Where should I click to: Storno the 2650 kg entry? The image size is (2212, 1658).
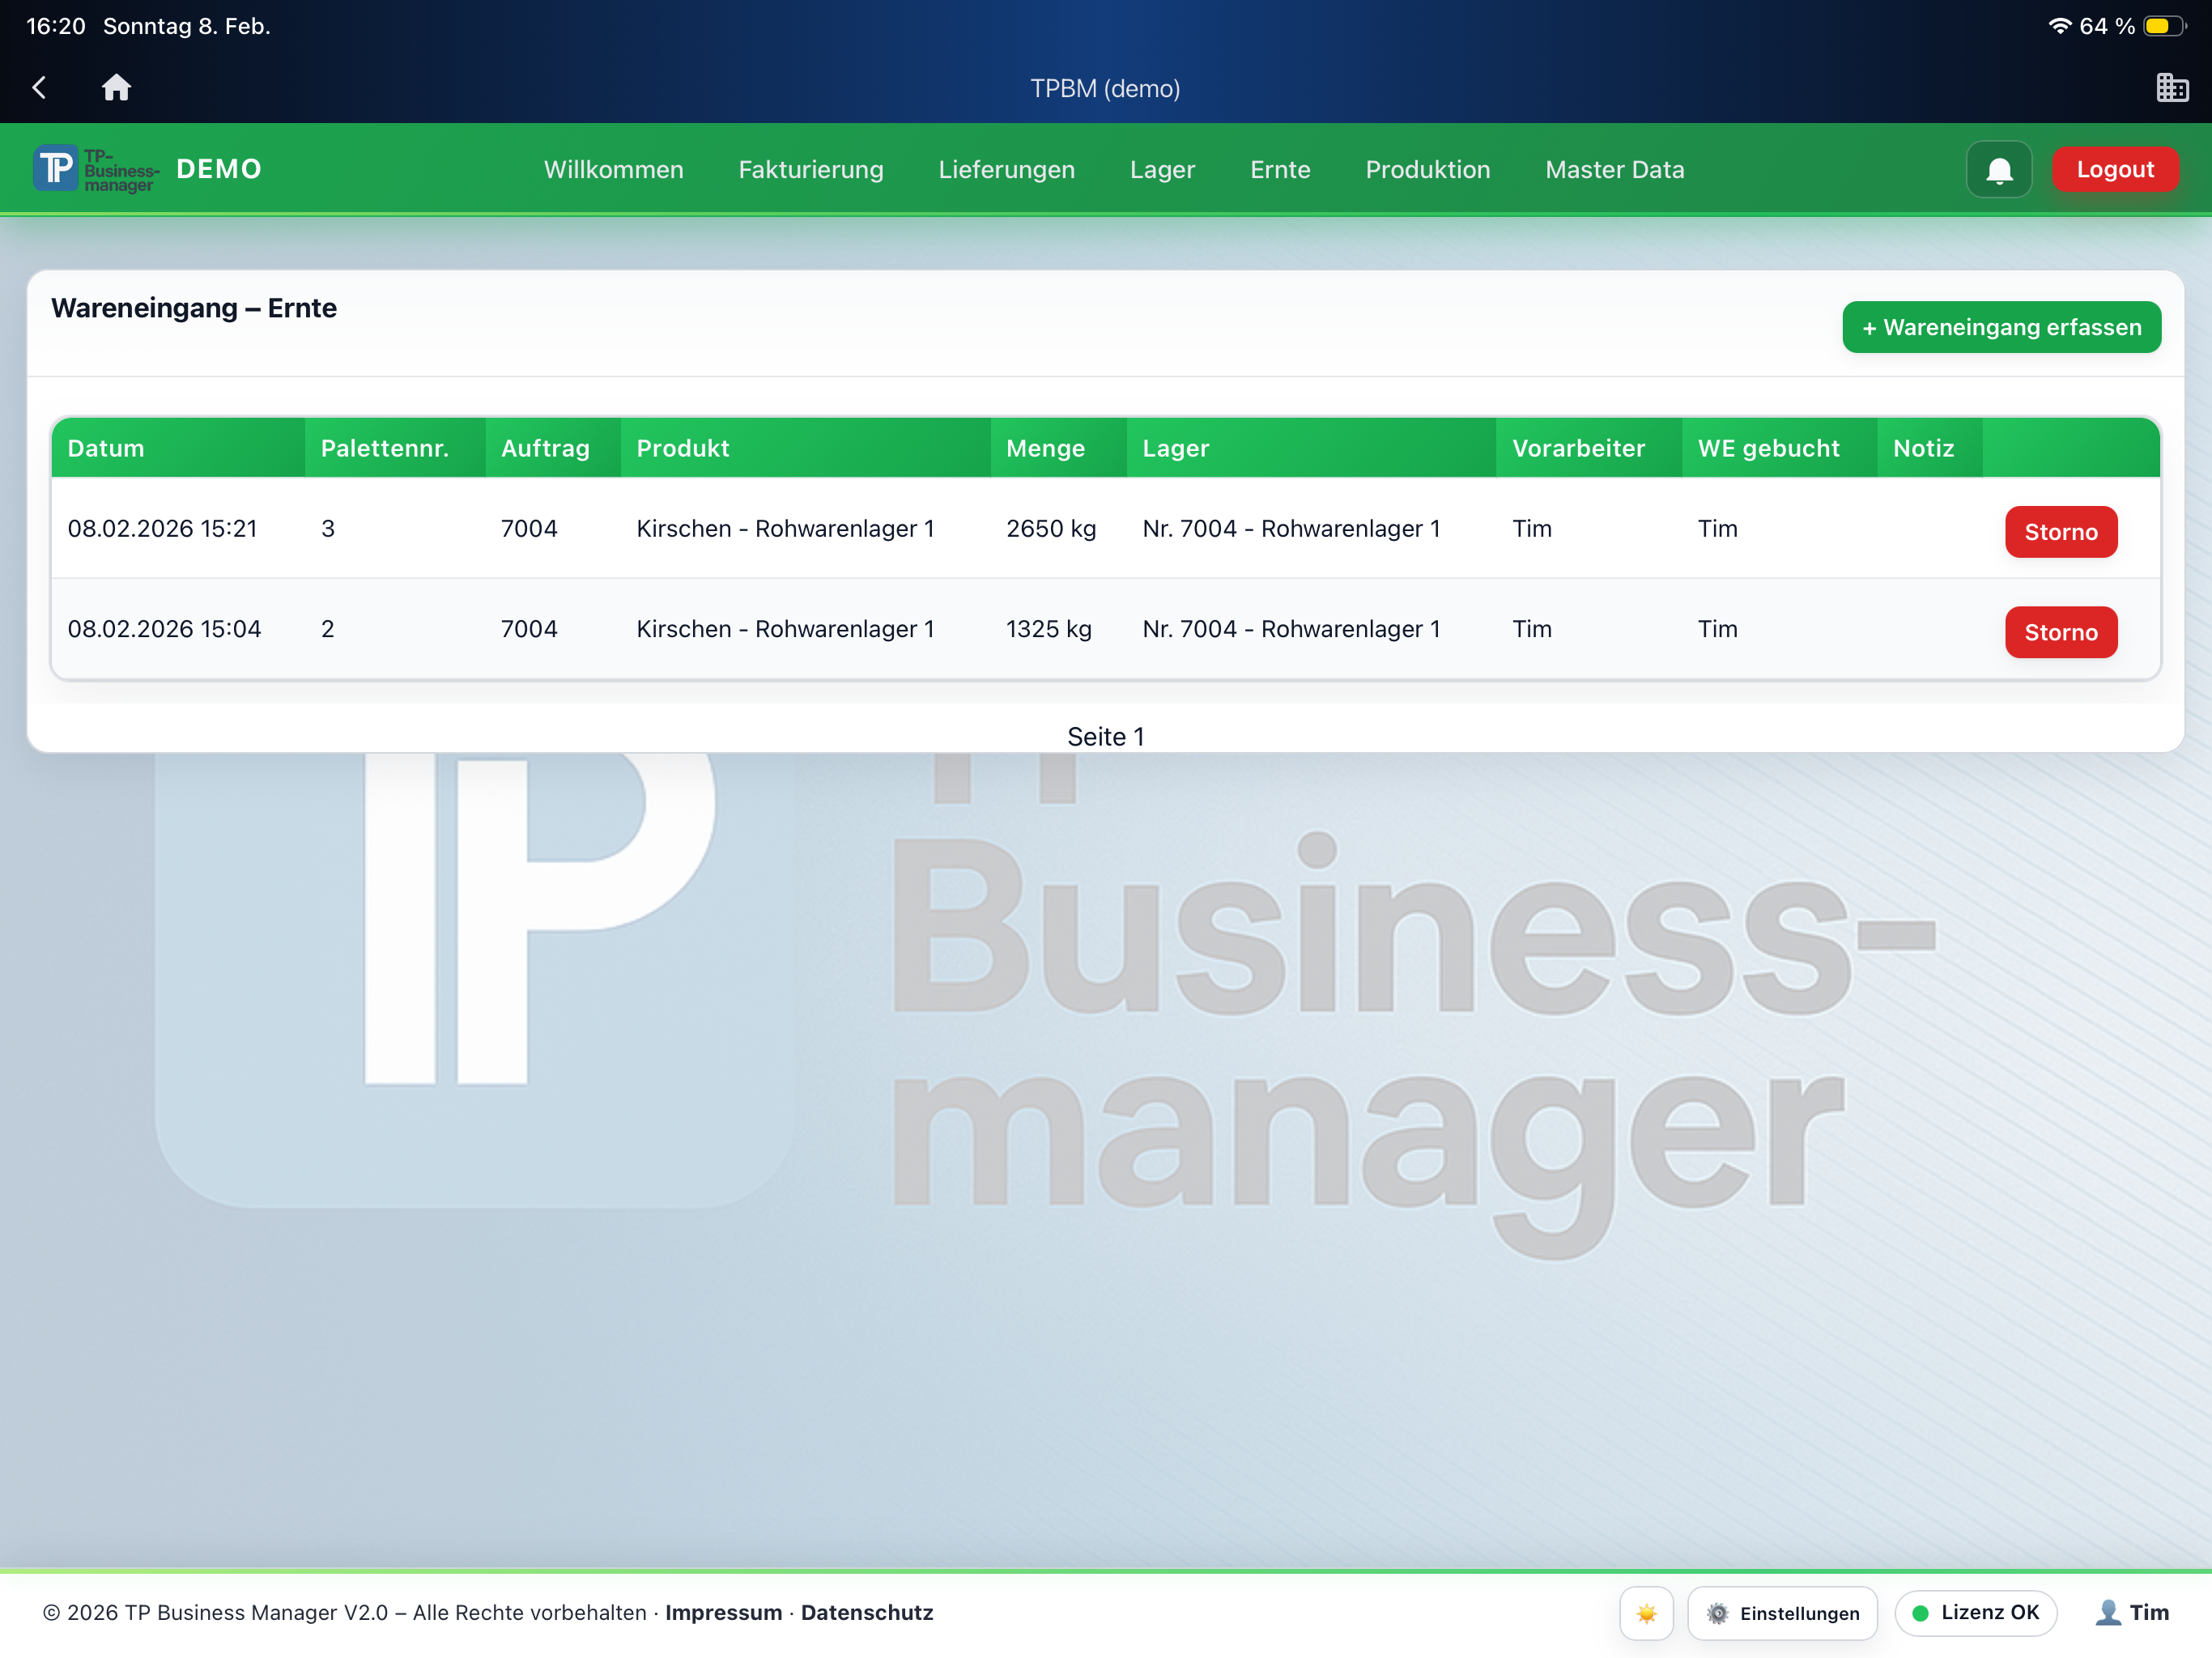pos(2061,532)
